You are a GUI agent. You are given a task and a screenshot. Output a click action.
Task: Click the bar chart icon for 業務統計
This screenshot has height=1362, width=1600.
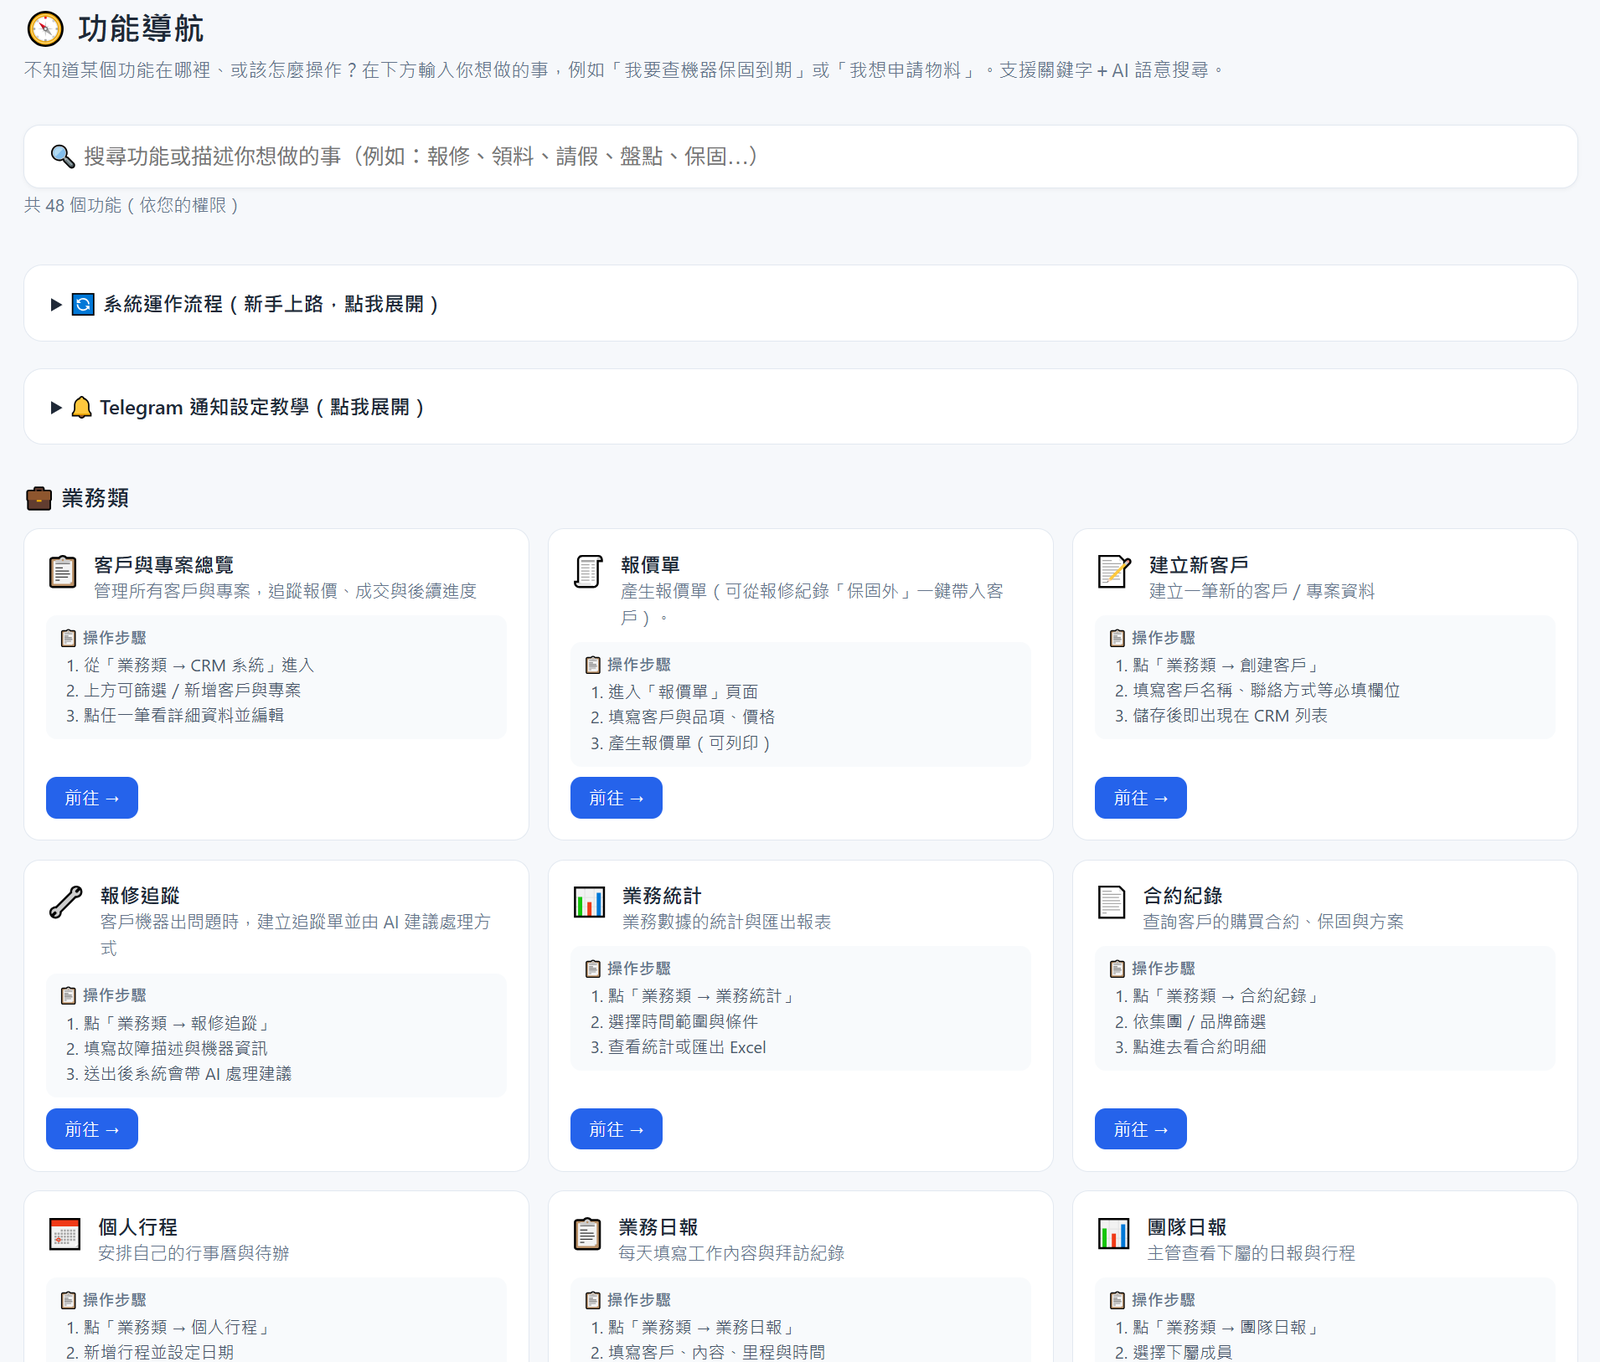click(589, 902)
